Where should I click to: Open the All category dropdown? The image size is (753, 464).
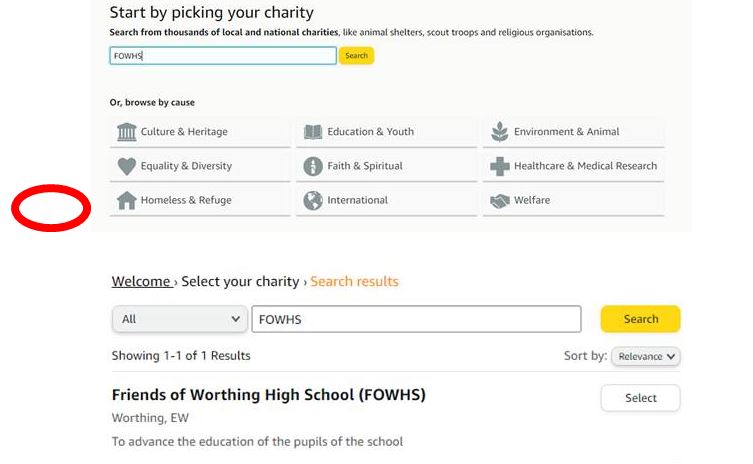coord(178,319)
